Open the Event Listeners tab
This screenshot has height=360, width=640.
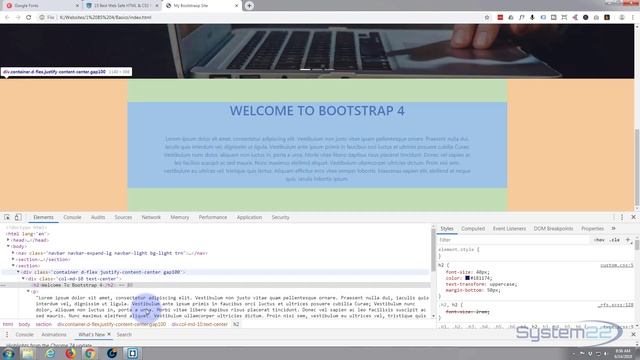[x=509, y=229]
